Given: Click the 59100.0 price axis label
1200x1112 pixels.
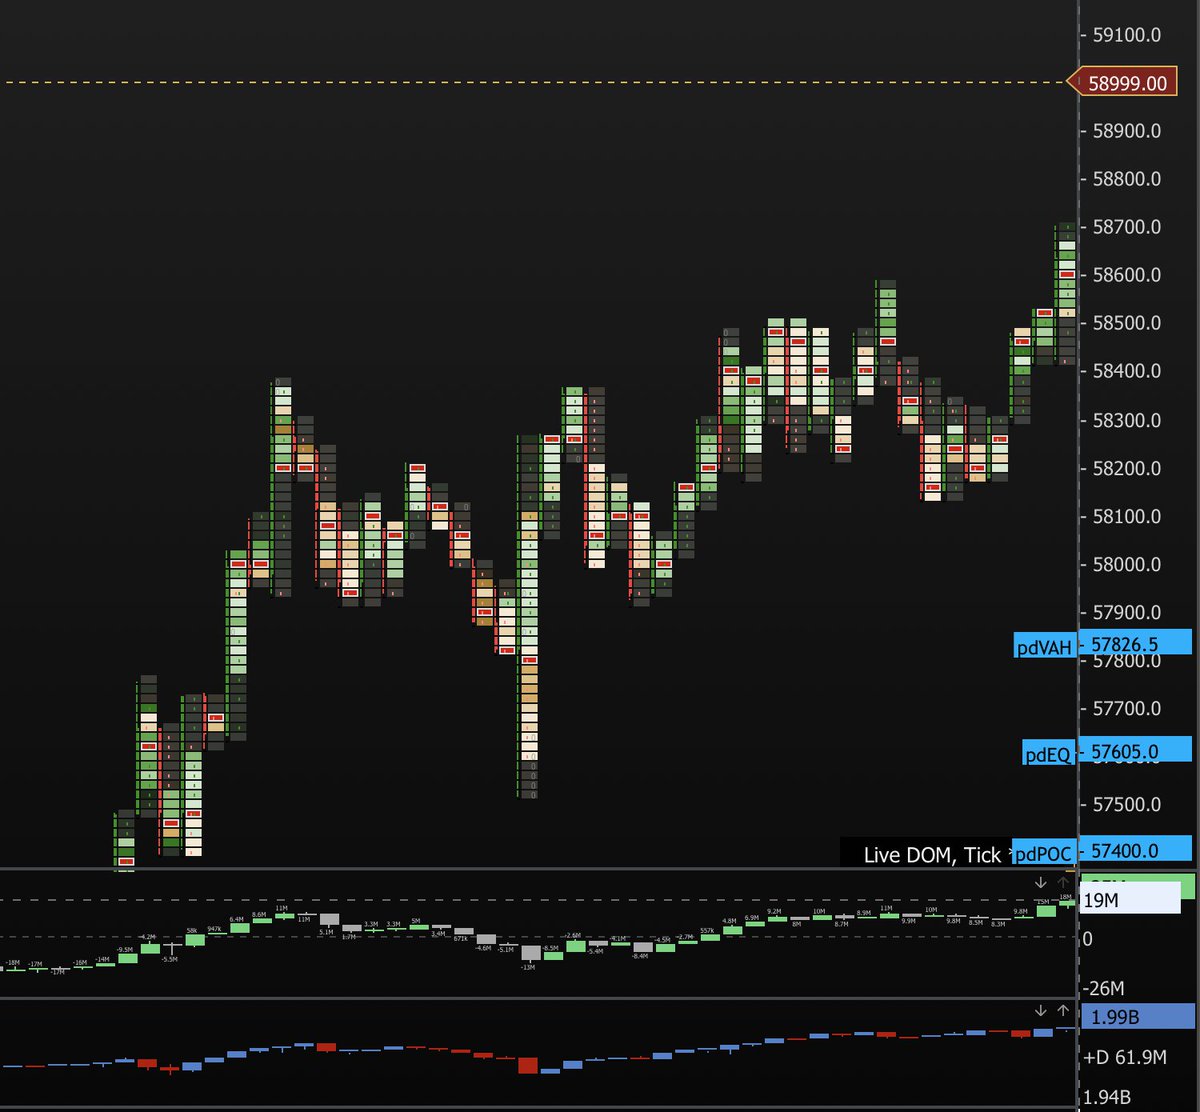Looking at the screenshot, I should (x=1126, y=35).
